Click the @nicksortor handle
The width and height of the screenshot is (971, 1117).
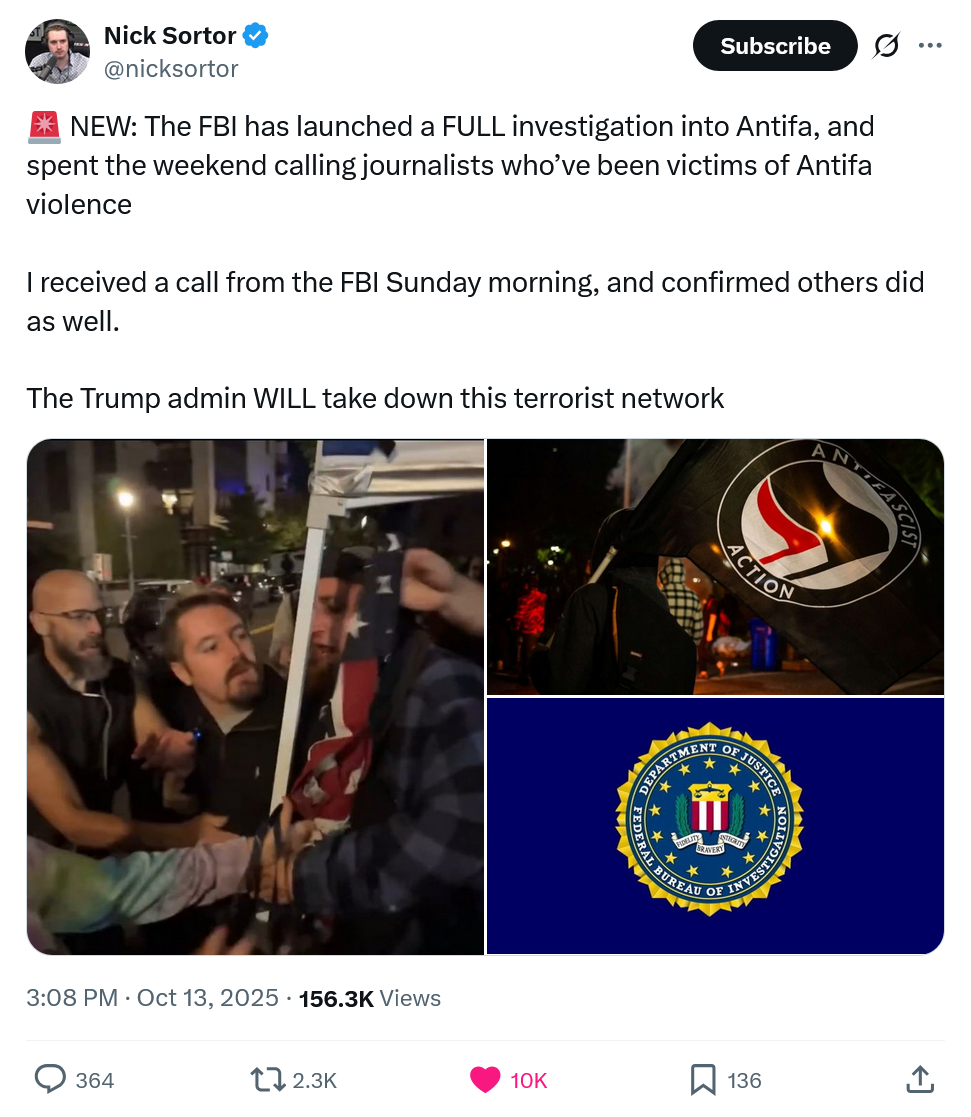point(171,68)
